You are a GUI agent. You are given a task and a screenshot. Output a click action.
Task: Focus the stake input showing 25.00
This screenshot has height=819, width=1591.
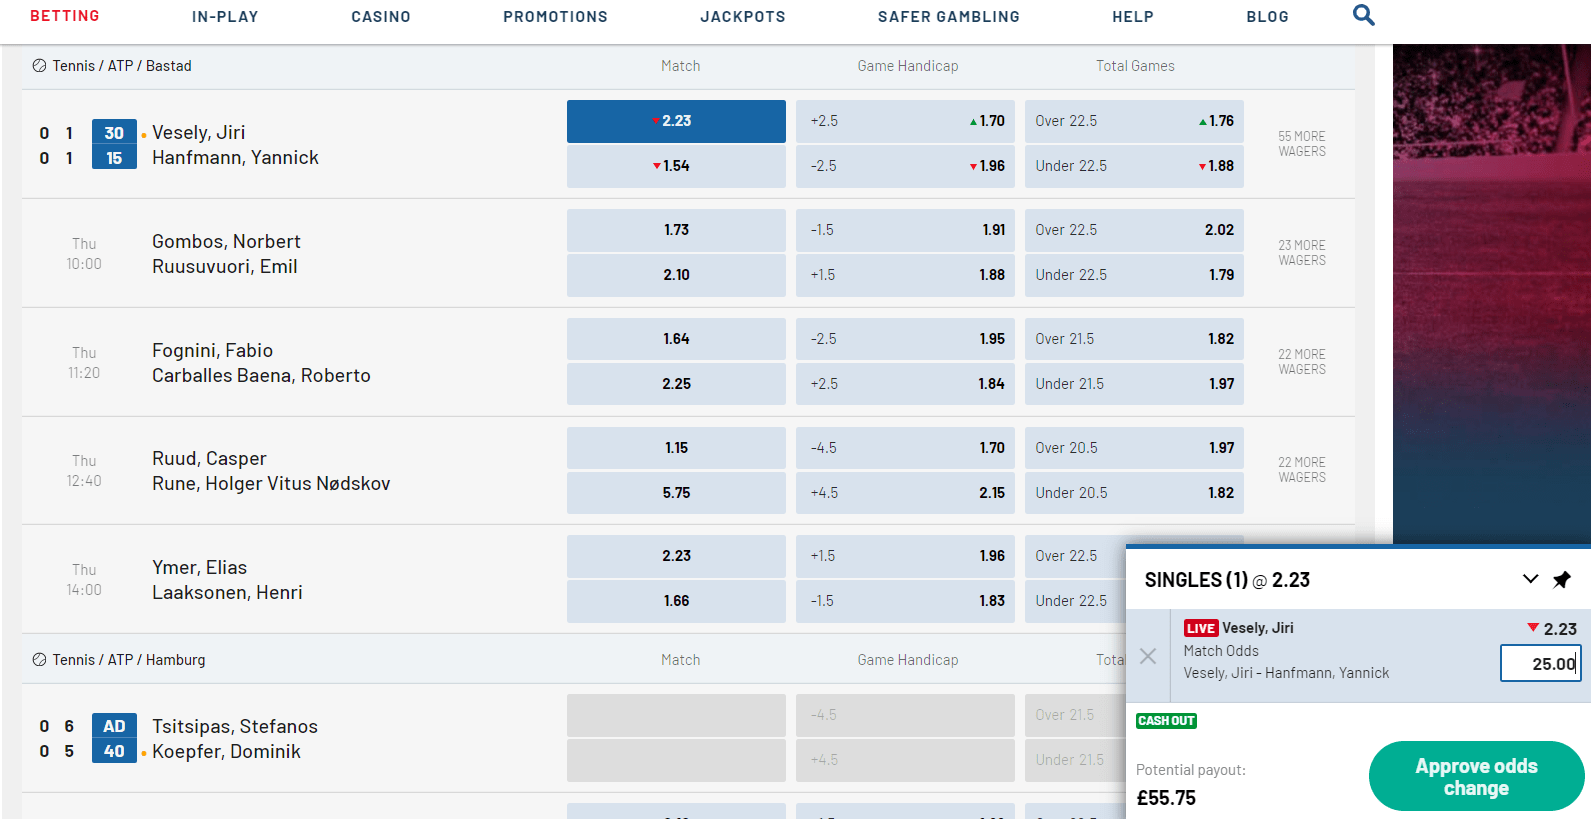point(1540,663)
